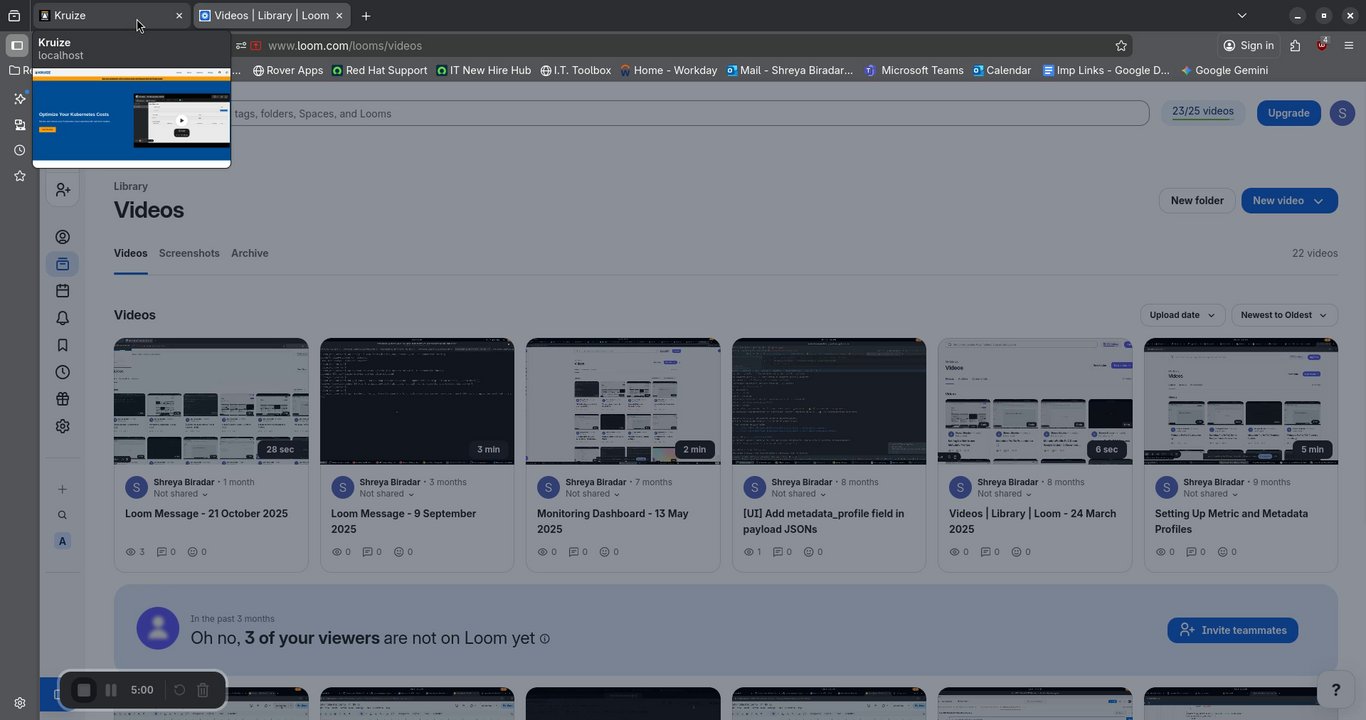The image size is (1366, 720).
Task: Click the plus icon in Loom sidebar
Action: [62, 489]
